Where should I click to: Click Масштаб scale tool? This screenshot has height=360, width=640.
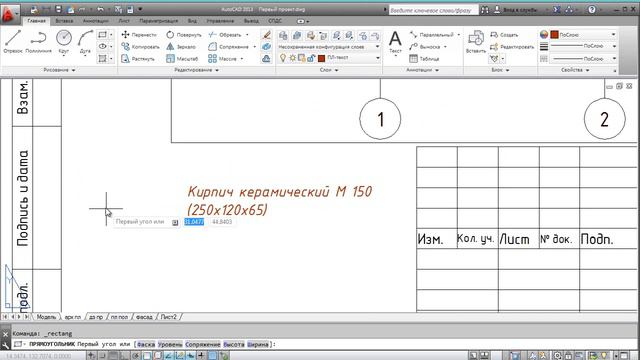tap(182, 59)
